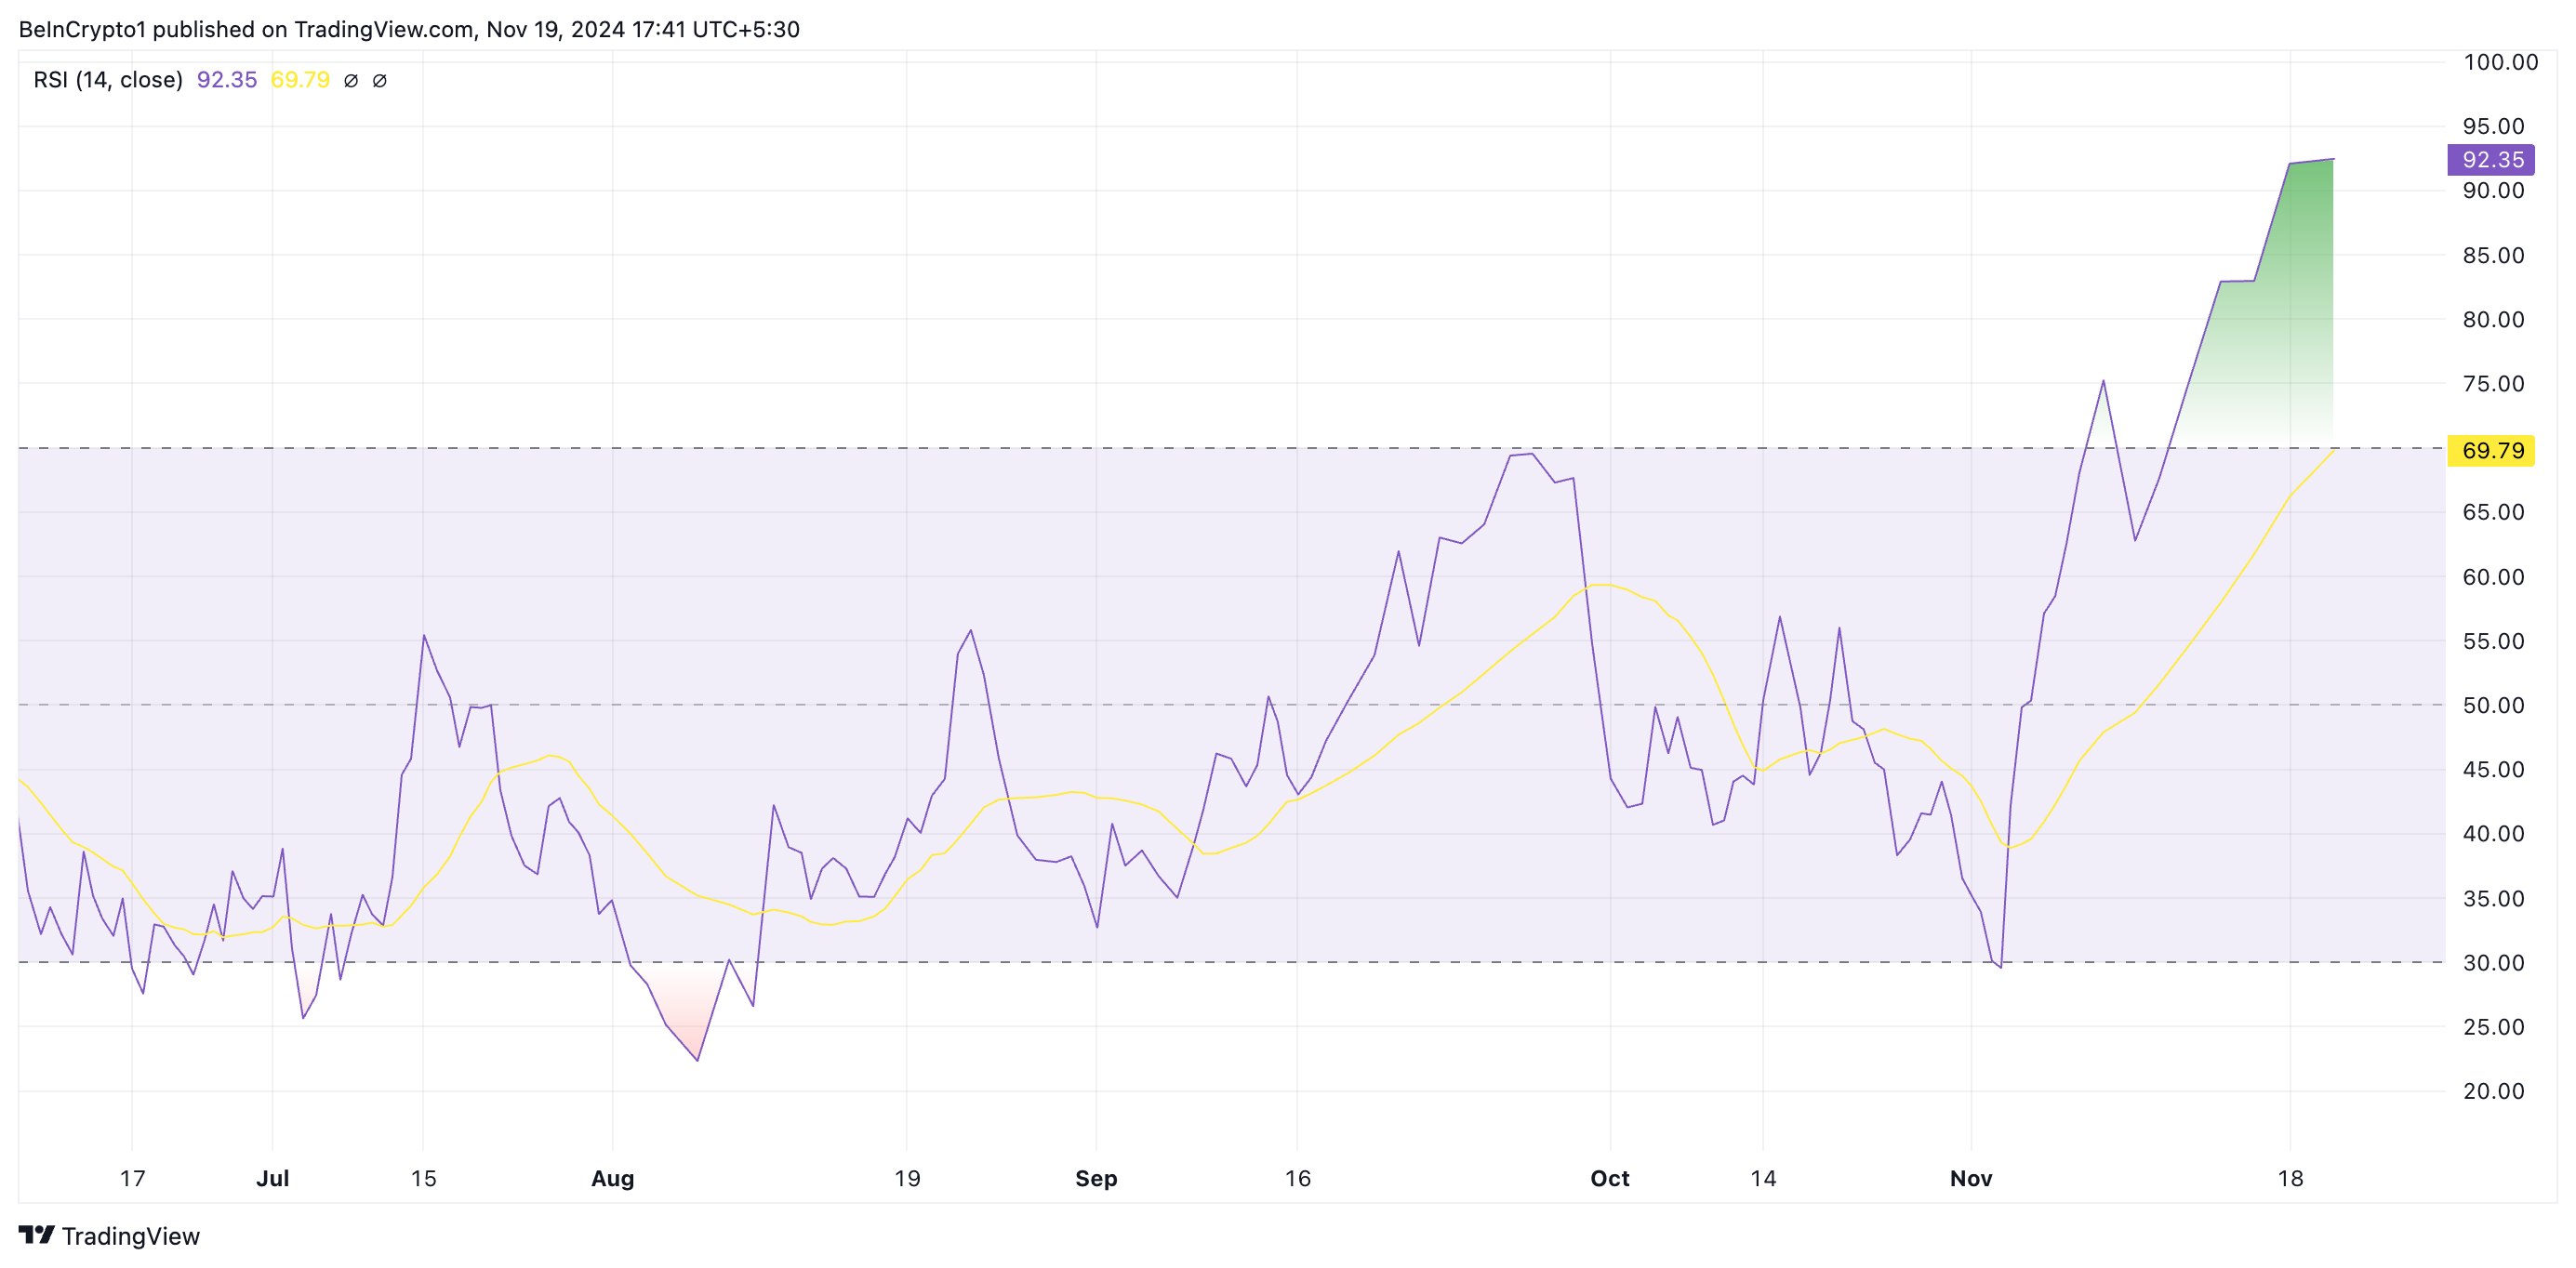Click the Aug label on time axis
2576x1268 pixels.
612,1178
